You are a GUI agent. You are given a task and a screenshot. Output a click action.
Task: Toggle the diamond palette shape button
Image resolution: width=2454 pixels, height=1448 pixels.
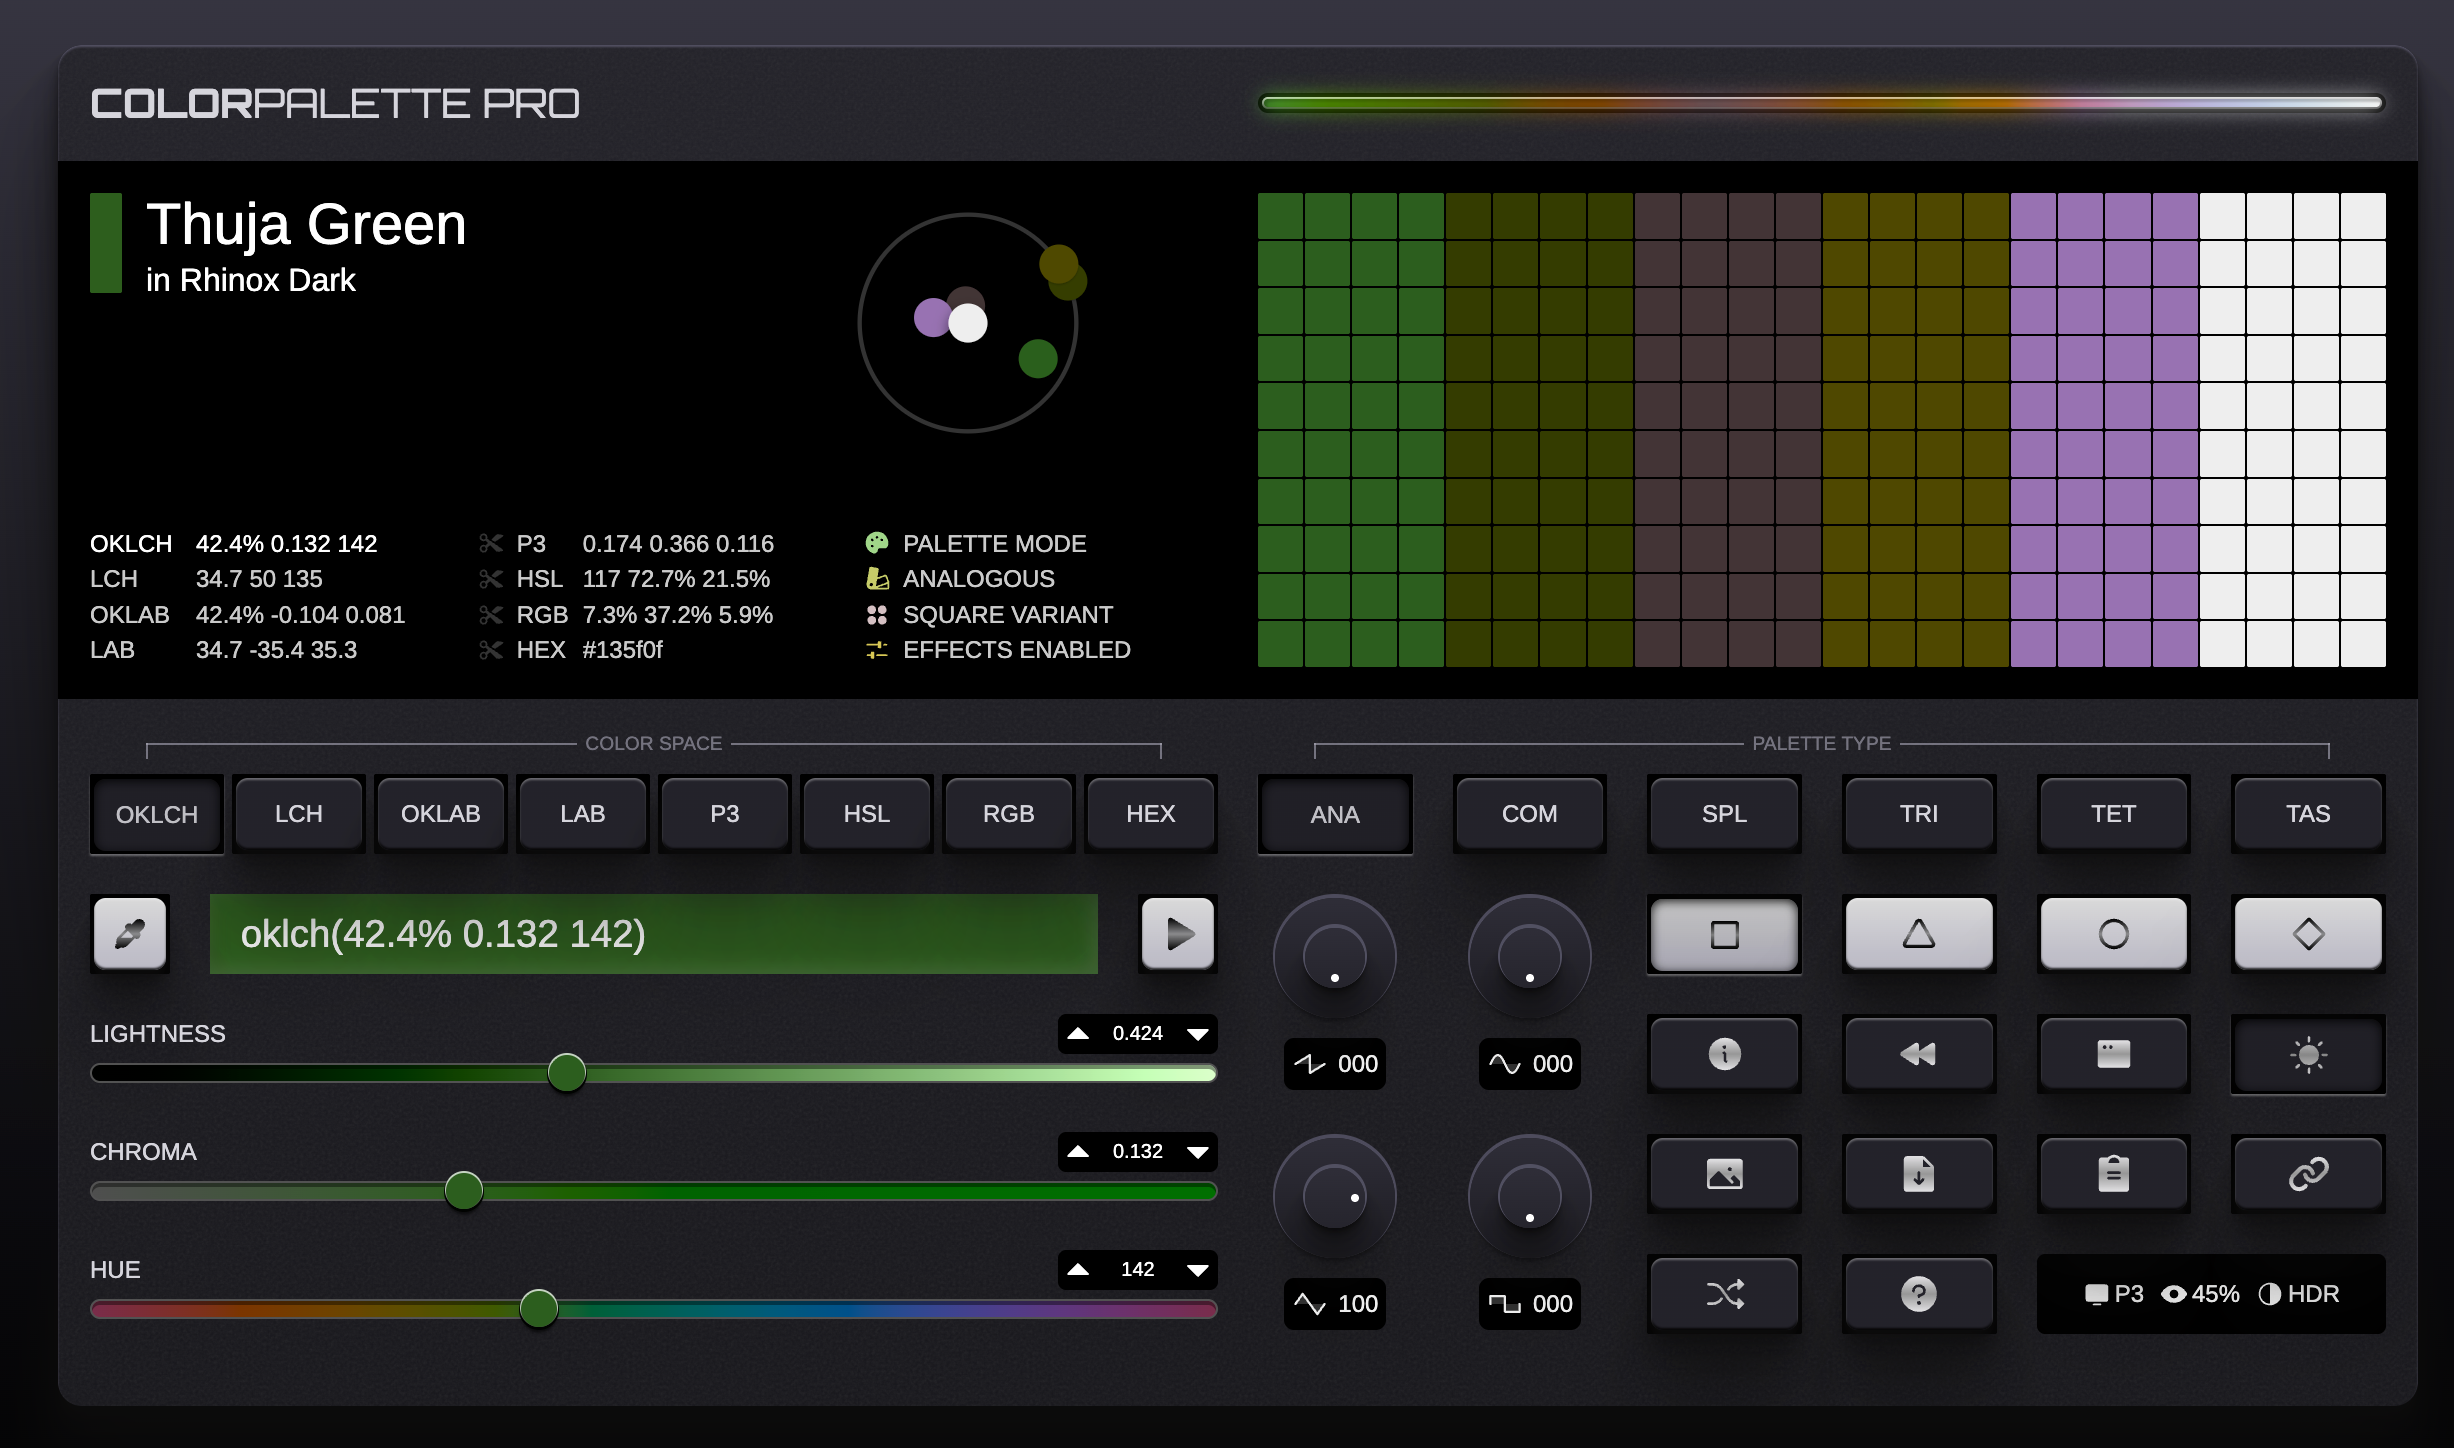point(2307,934)
